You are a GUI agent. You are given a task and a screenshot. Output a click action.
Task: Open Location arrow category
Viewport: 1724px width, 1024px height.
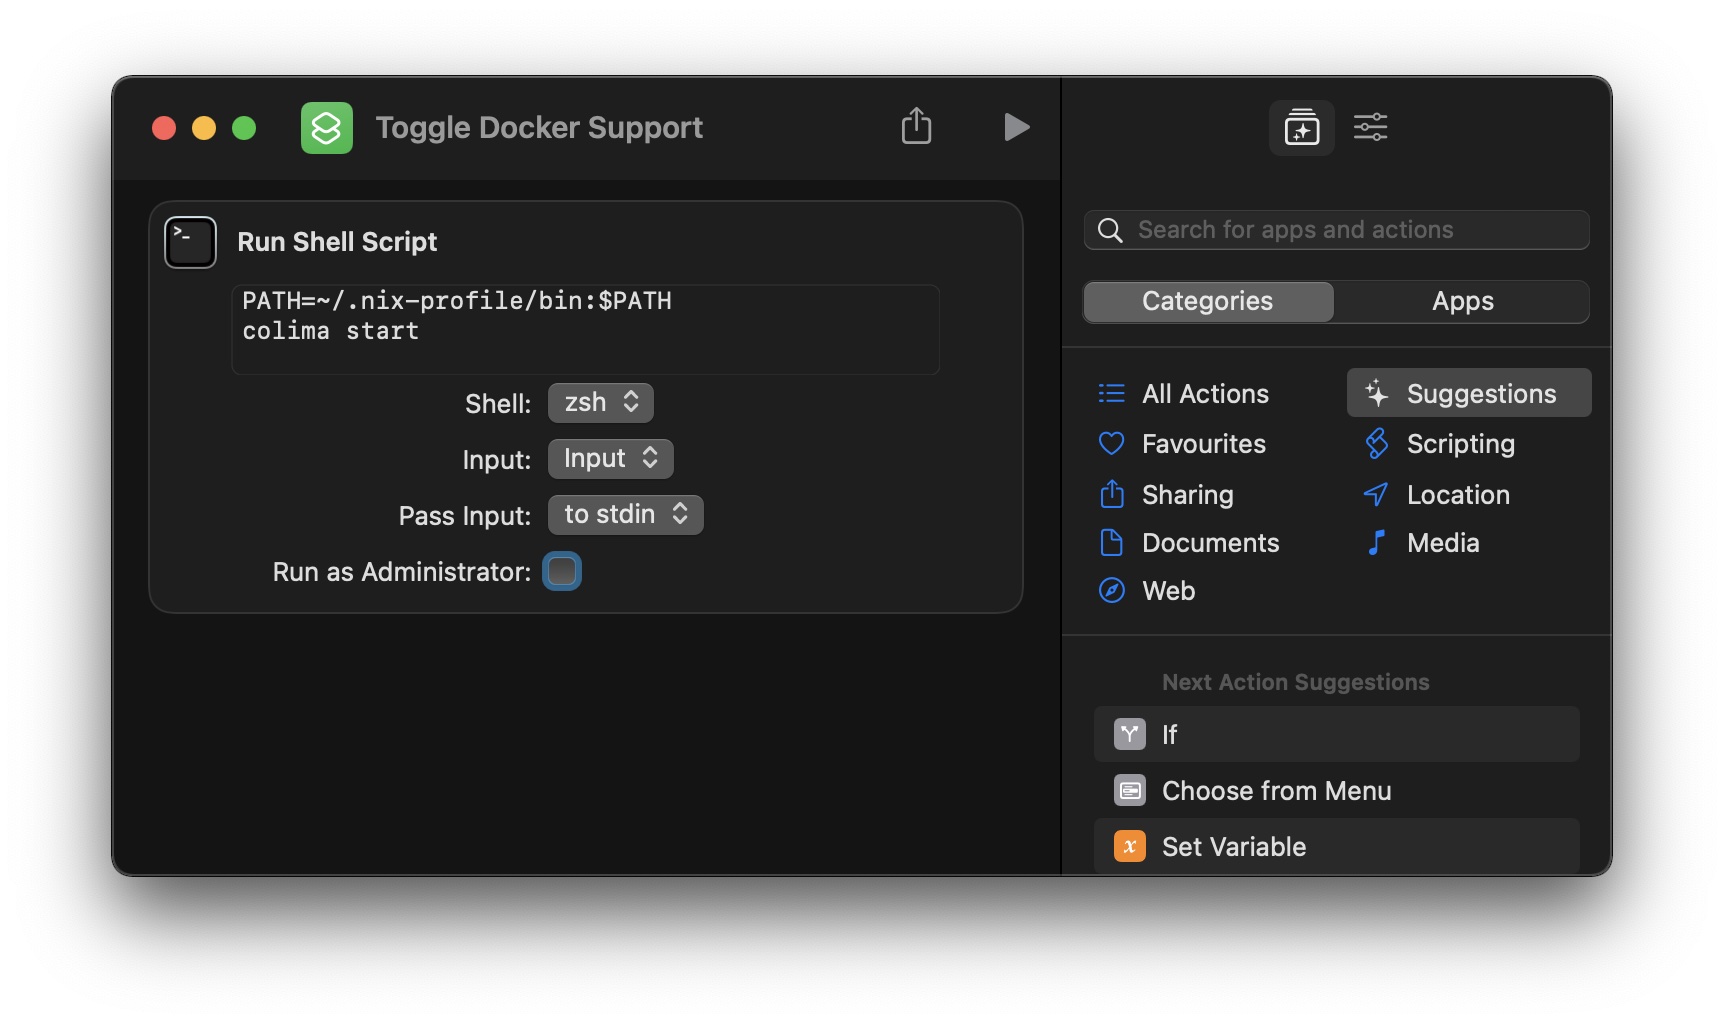pyautogui.click(x=1376, y=494)
